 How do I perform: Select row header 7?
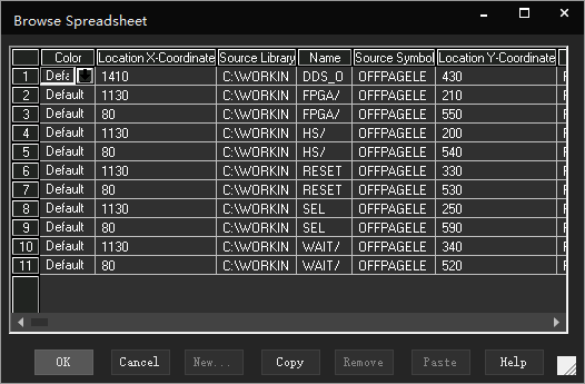(x=25, y=190)
